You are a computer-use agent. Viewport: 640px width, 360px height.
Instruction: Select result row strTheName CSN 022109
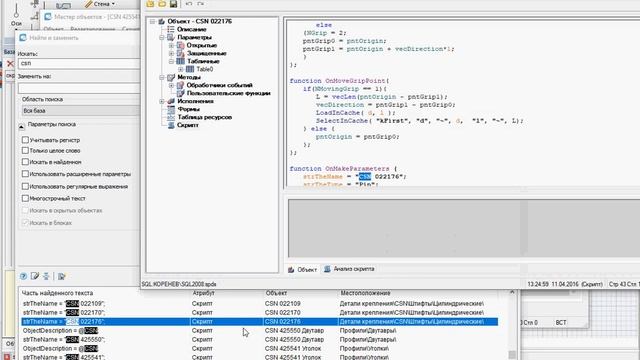click(259, 304)
